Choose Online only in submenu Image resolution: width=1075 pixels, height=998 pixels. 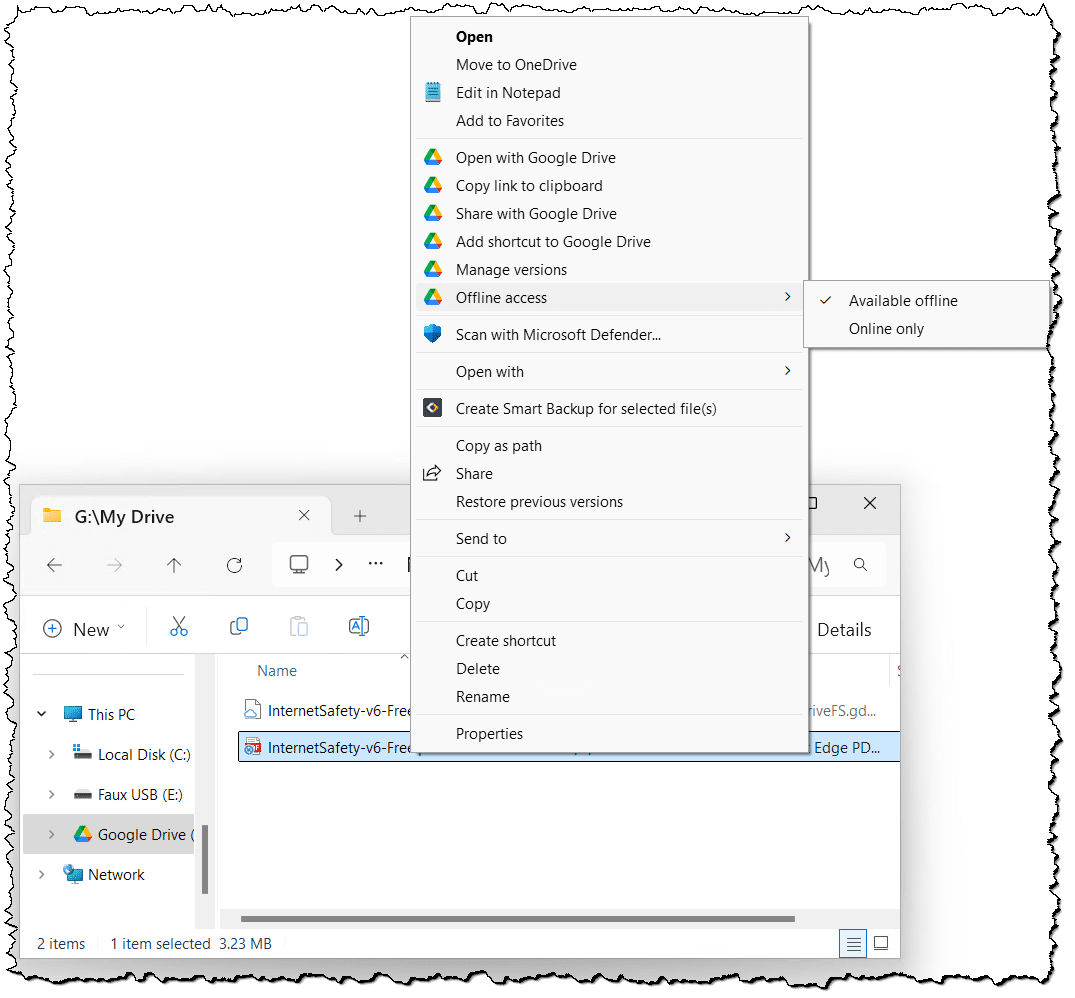coord(886,329)
